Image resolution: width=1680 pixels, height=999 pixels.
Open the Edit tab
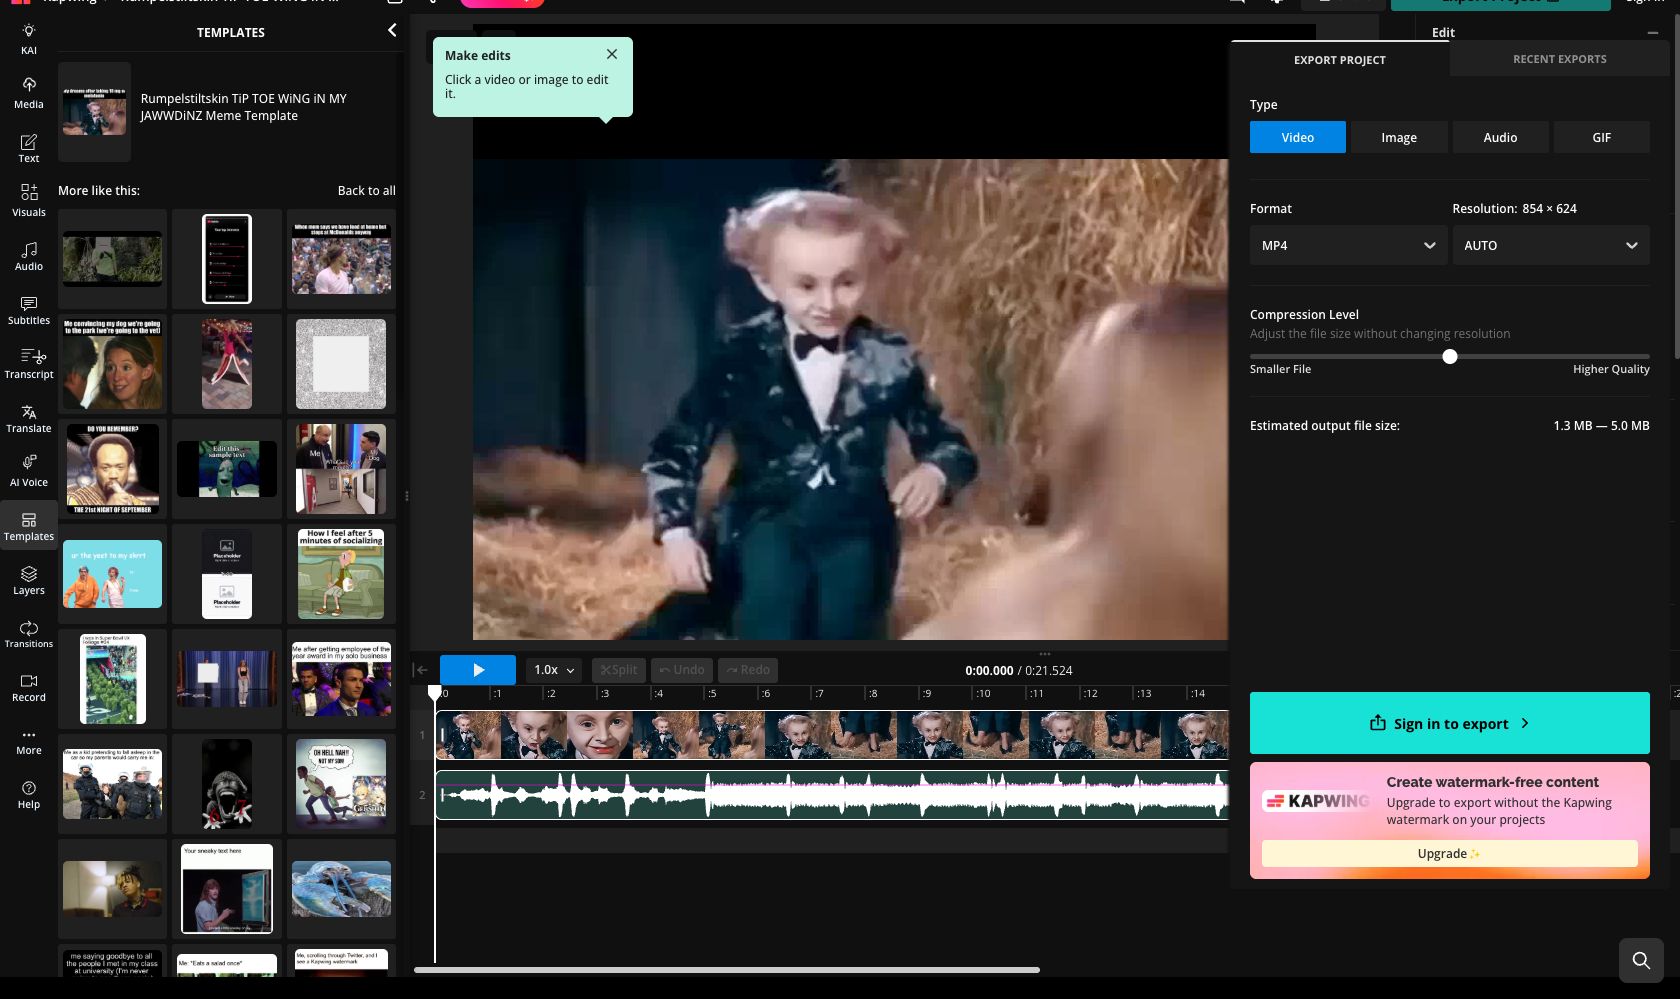1443,32
